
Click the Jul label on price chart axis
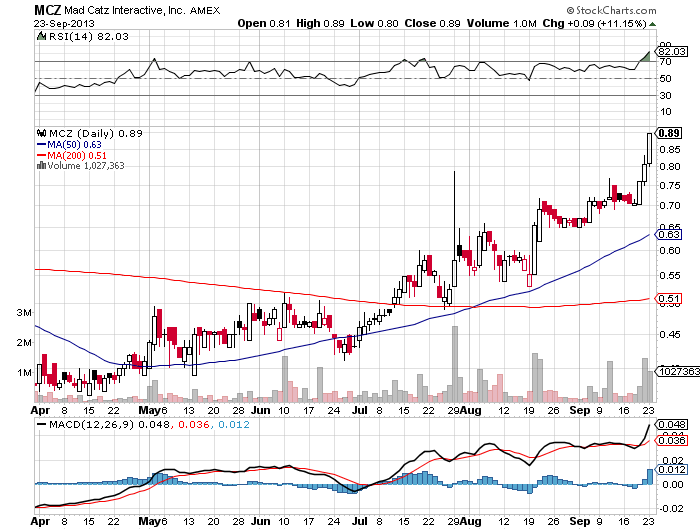pyautogui.click(x=360, y=410)
